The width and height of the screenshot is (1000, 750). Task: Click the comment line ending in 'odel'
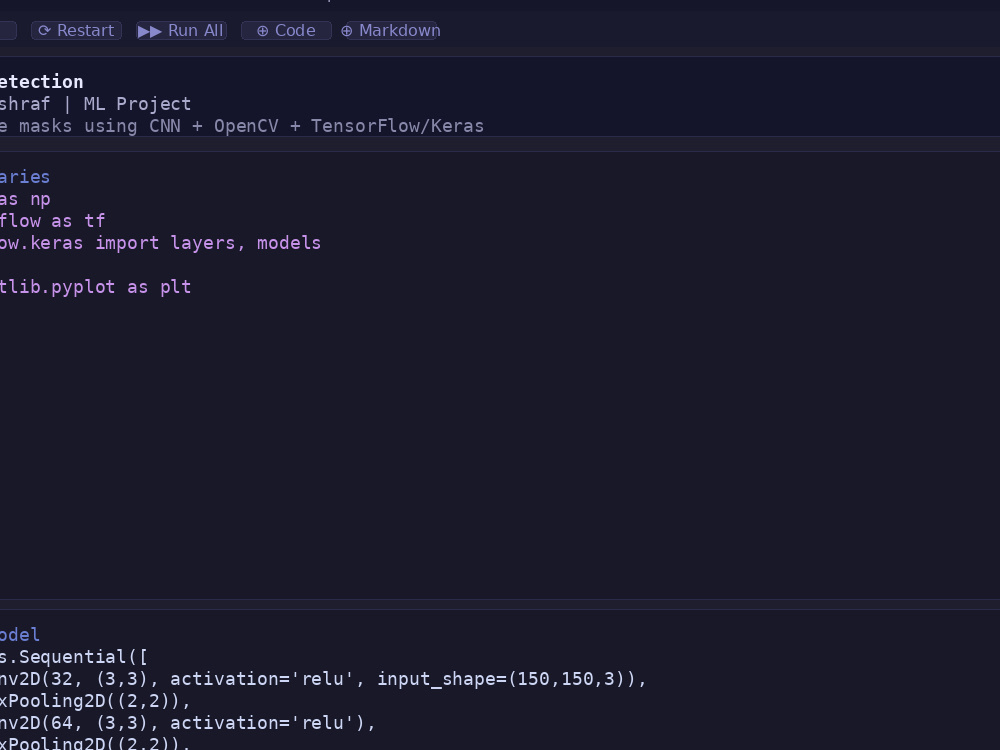tap(20, 635)
